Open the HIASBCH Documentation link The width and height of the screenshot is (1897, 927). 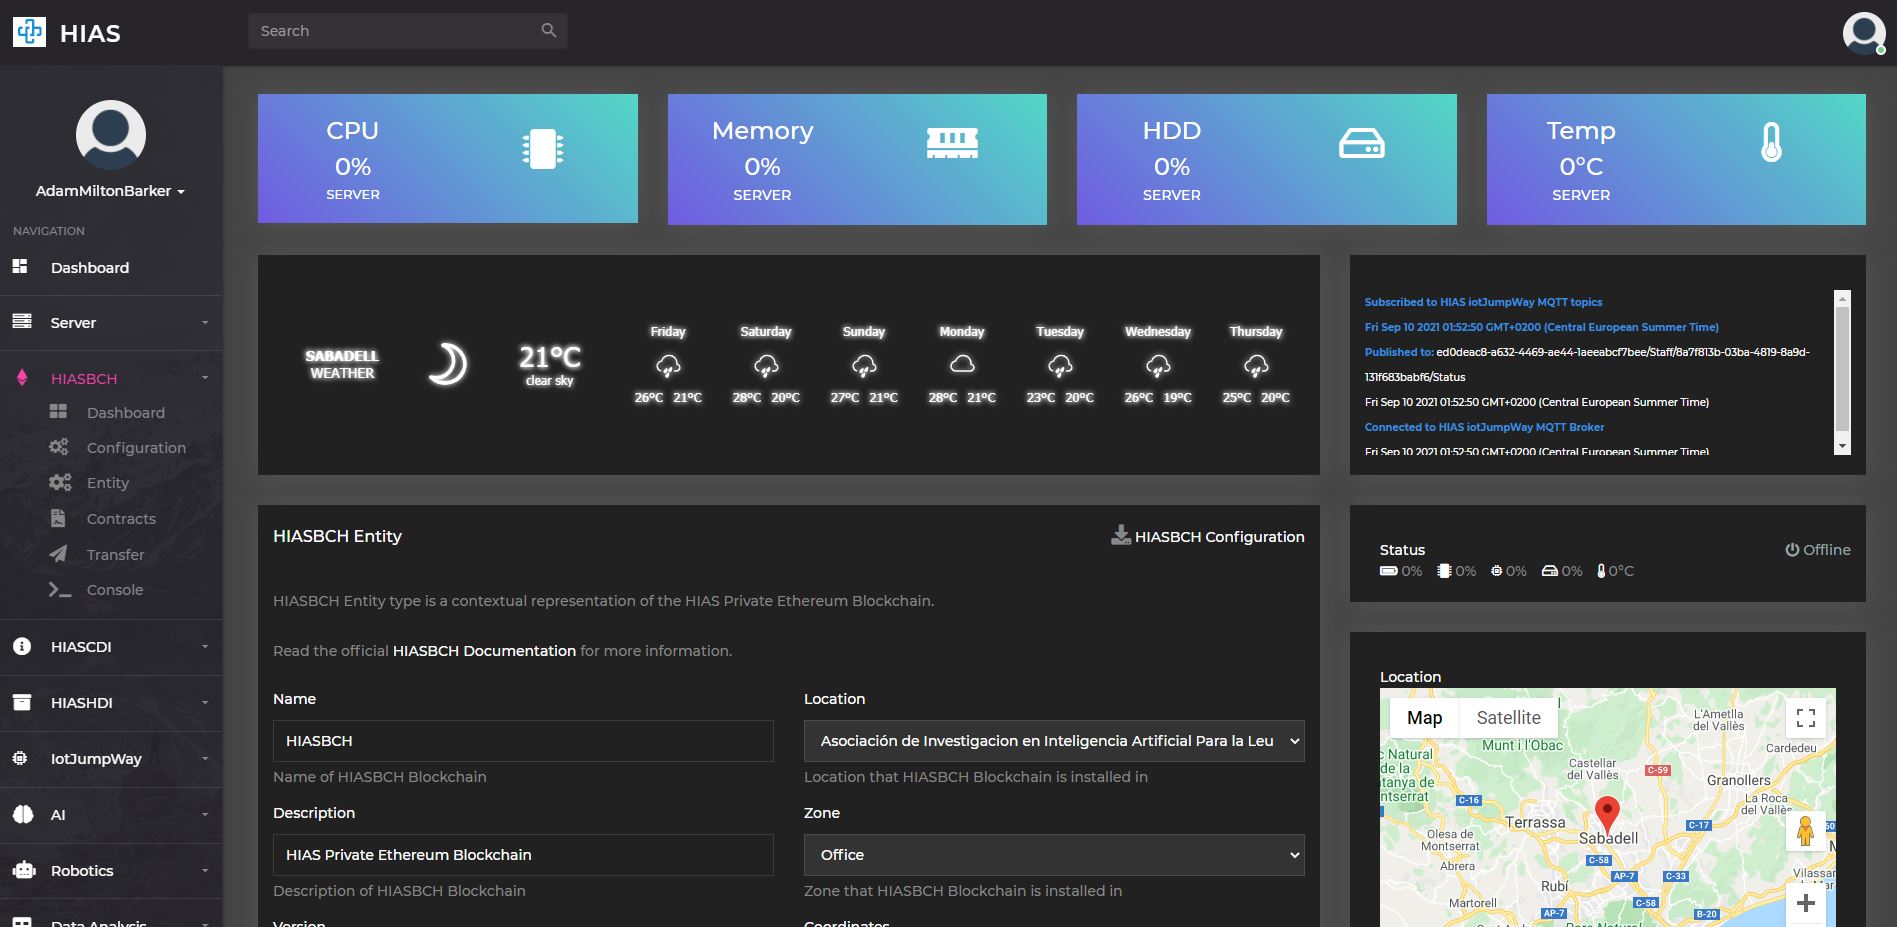(x=484, y=651)
